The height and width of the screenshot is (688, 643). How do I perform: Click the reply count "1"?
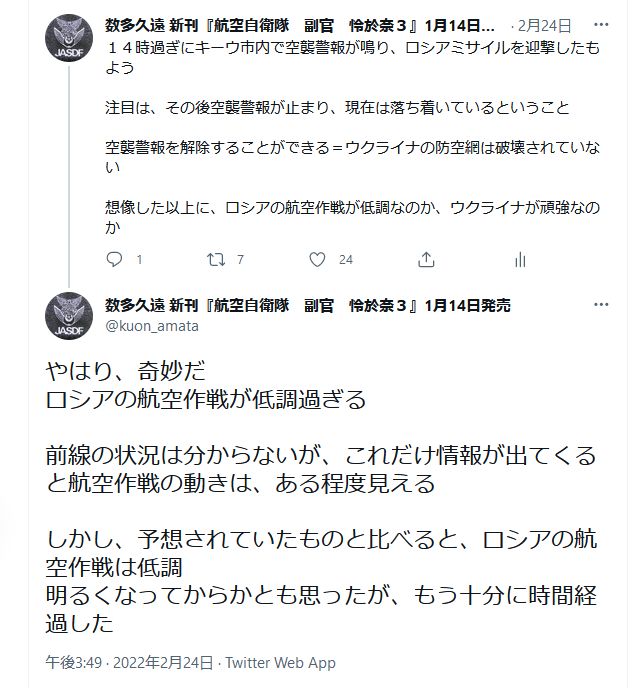139,260
